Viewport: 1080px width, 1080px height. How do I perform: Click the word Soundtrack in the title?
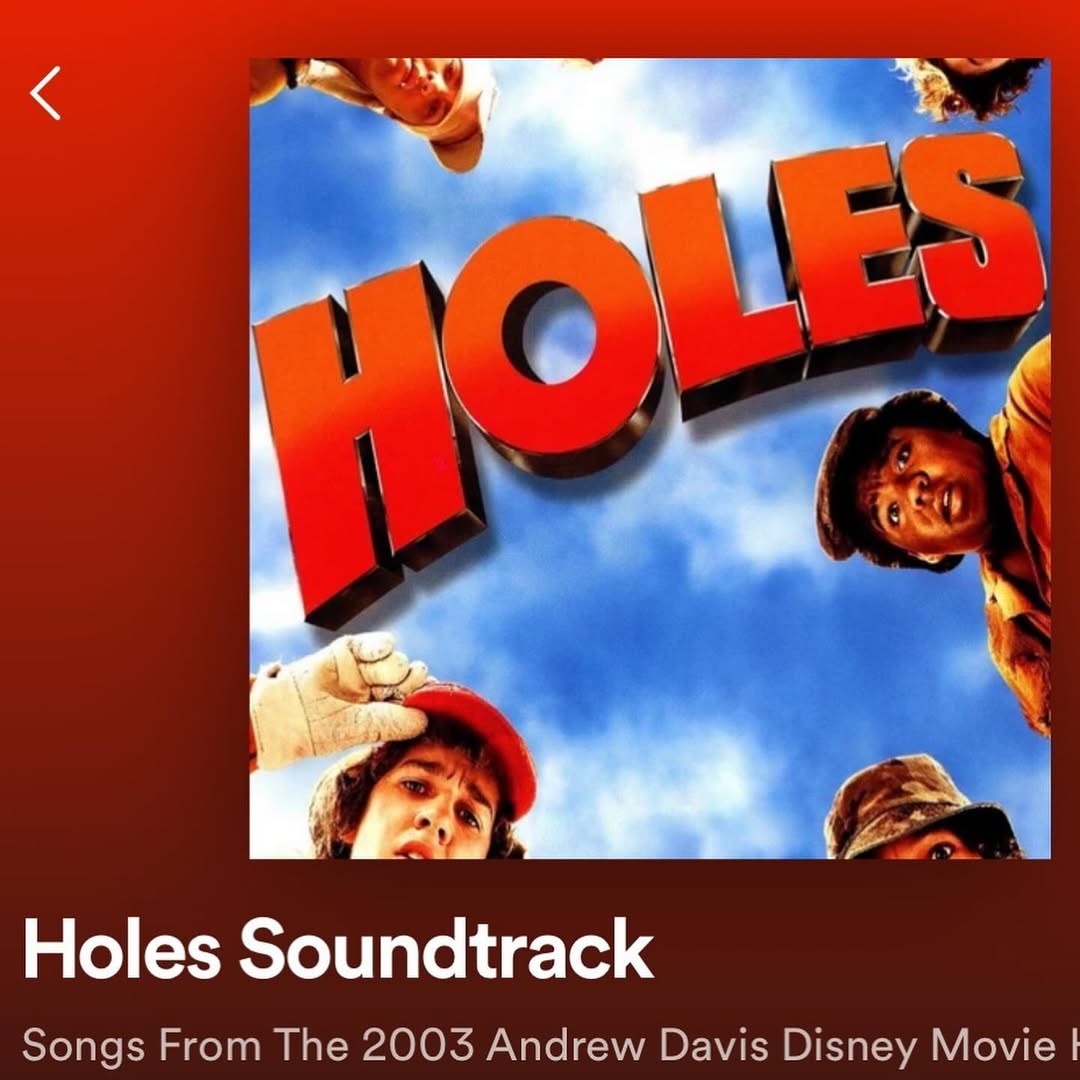click(446, 948)
